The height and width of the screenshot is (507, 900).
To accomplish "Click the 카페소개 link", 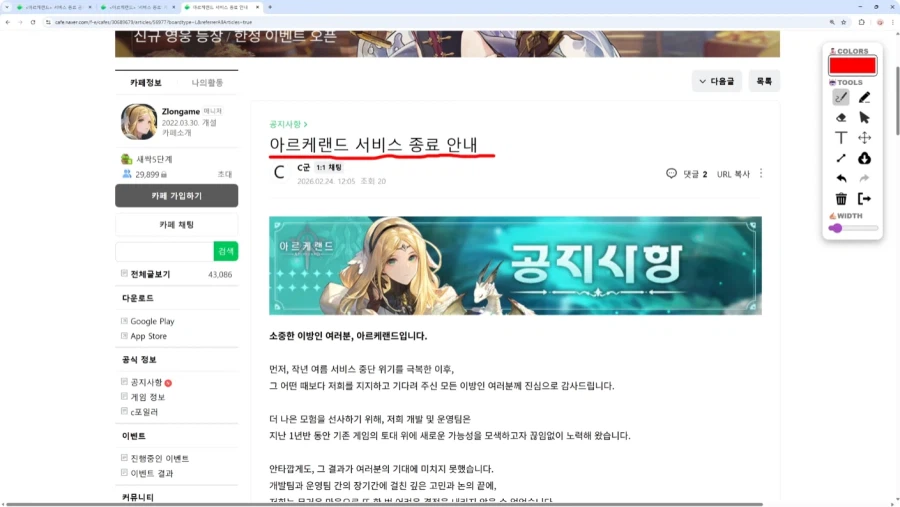I will click(x=176, y=133).
